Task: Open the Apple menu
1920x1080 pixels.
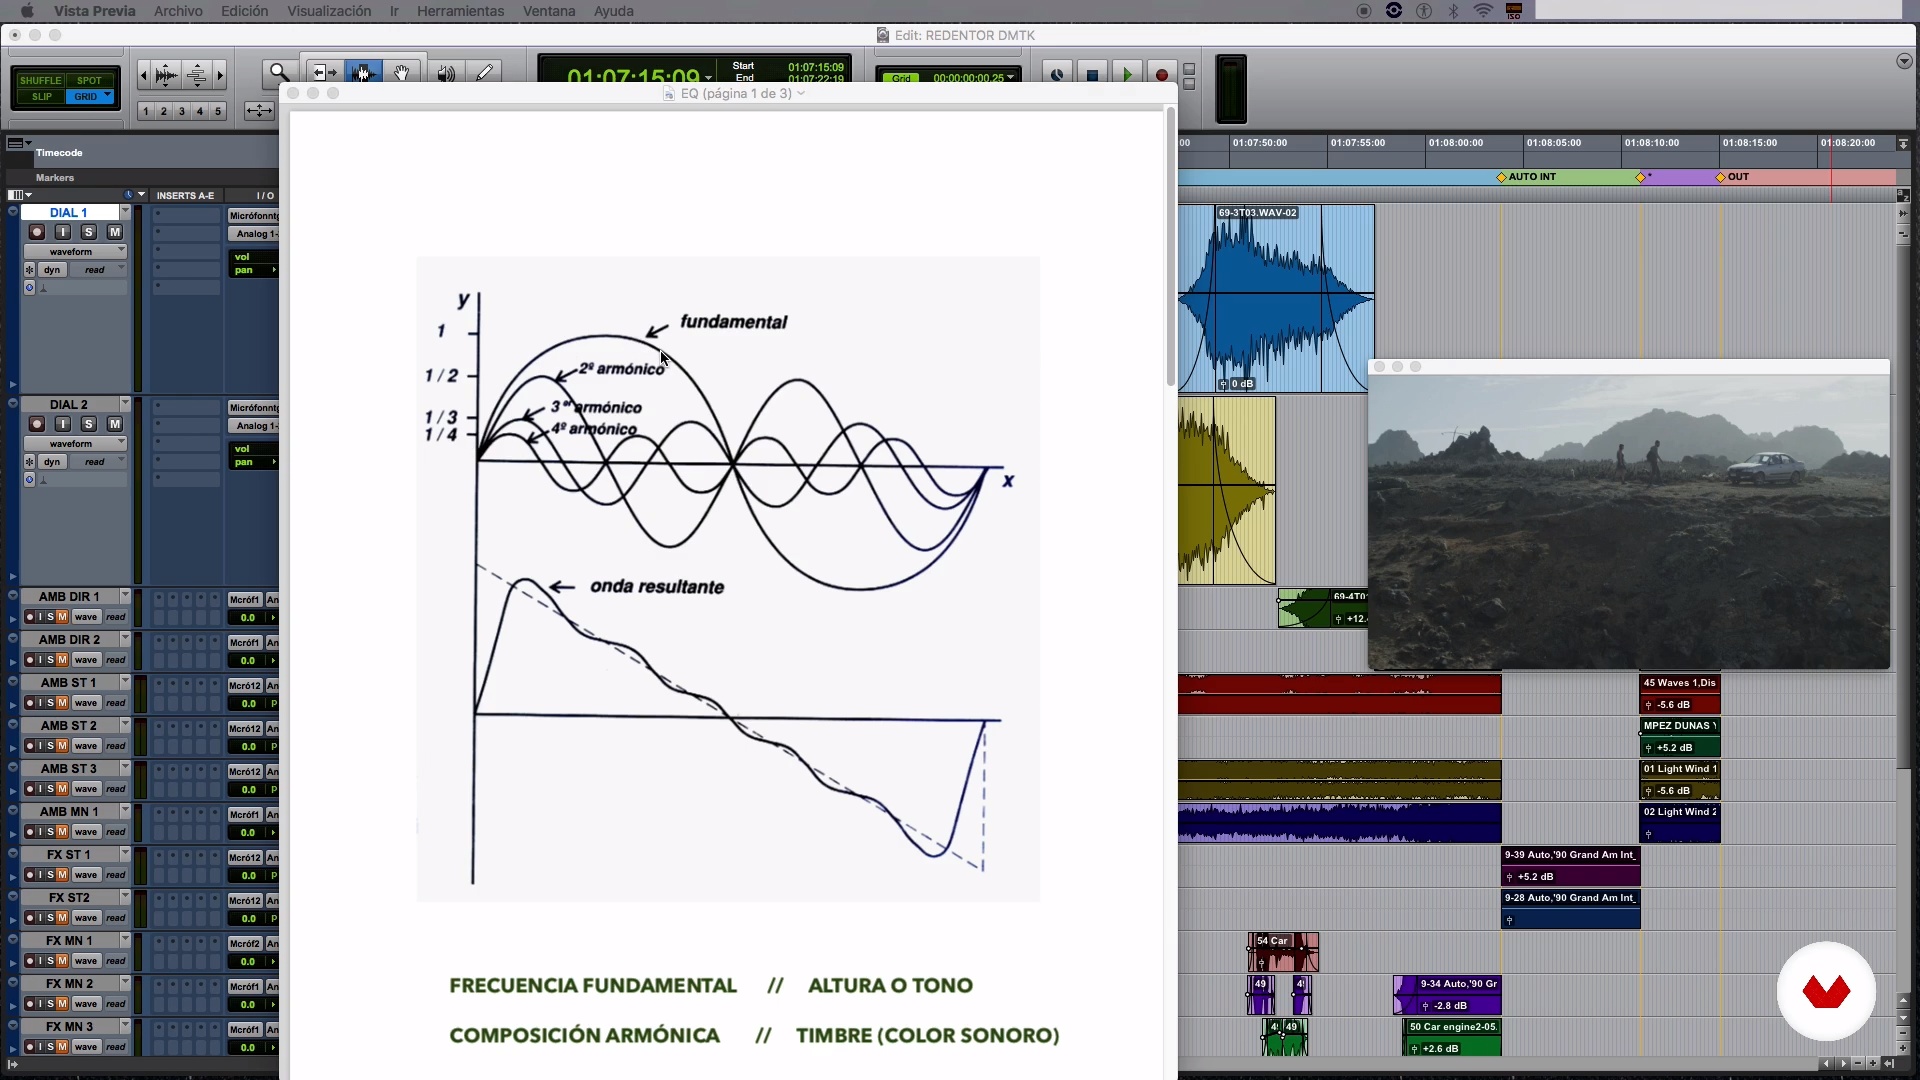Action: [27, 11]
